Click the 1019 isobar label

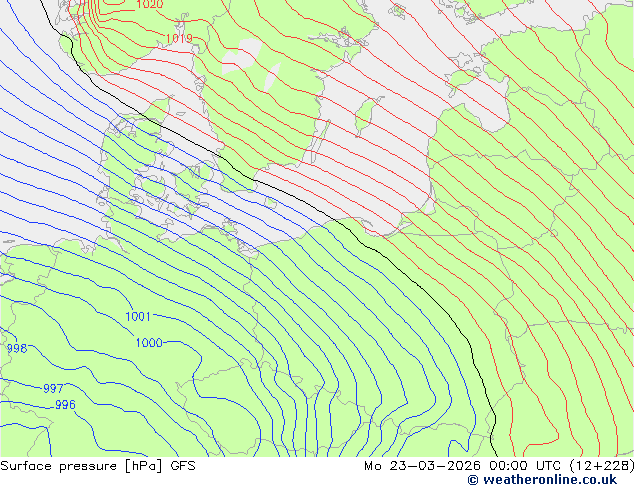pyautogui.click(x=179, y=38)
